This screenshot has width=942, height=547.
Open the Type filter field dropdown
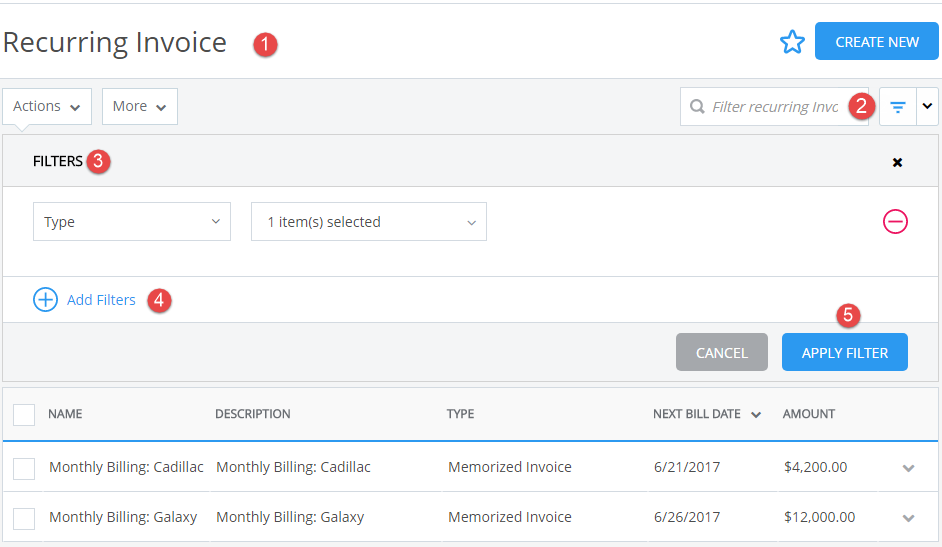coord(132,222)
